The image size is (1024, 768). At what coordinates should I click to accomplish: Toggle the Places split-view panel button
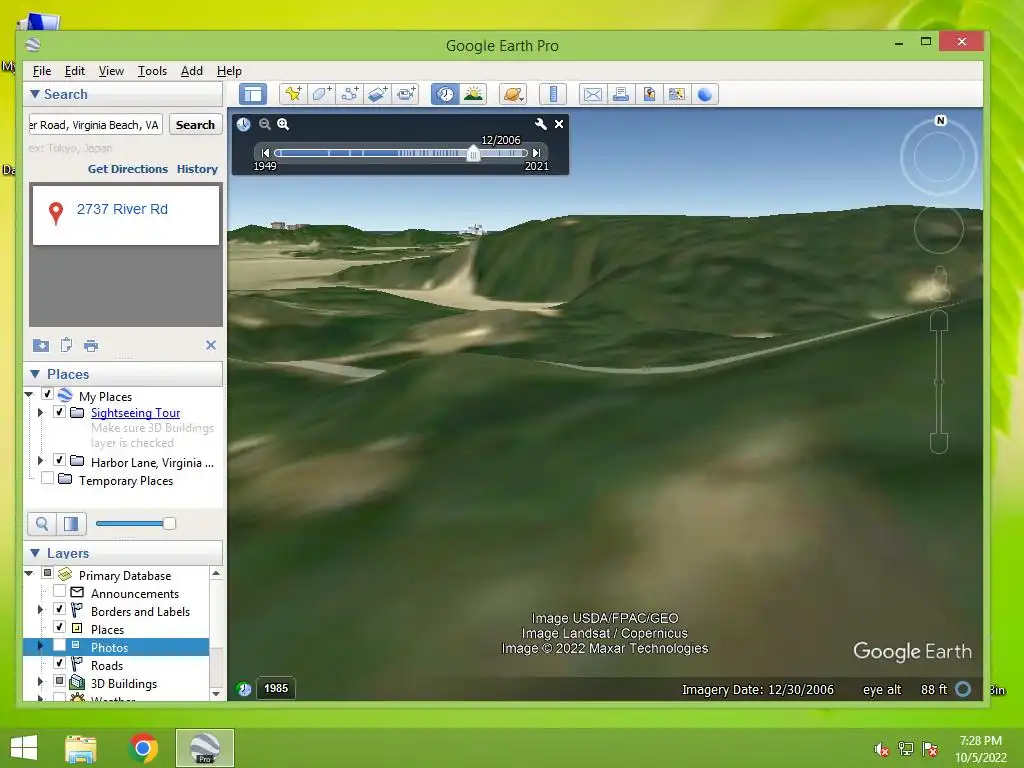71,524
